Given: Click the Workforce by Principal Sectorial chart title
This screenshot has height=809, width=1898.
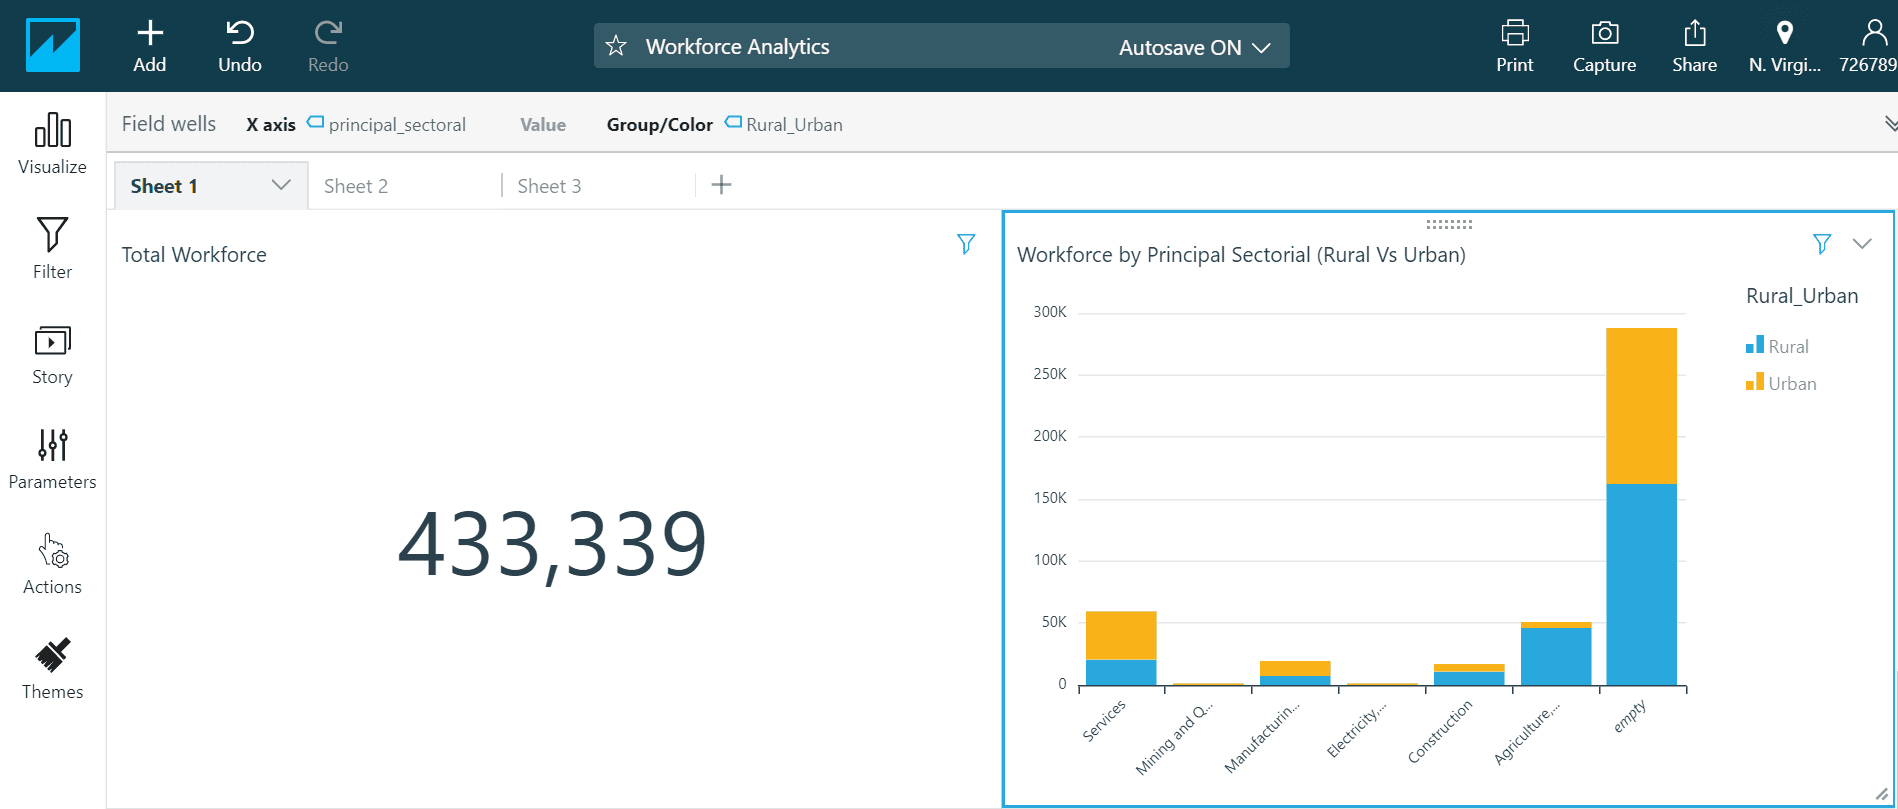Looking at the screenshot, I should click(x=1241, y=255).
